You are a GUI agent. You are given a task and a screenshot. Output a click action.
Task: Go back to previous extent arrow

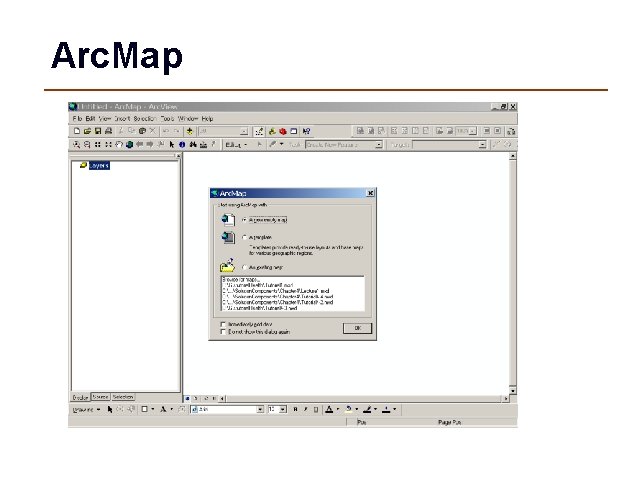(x=140, y=144)
